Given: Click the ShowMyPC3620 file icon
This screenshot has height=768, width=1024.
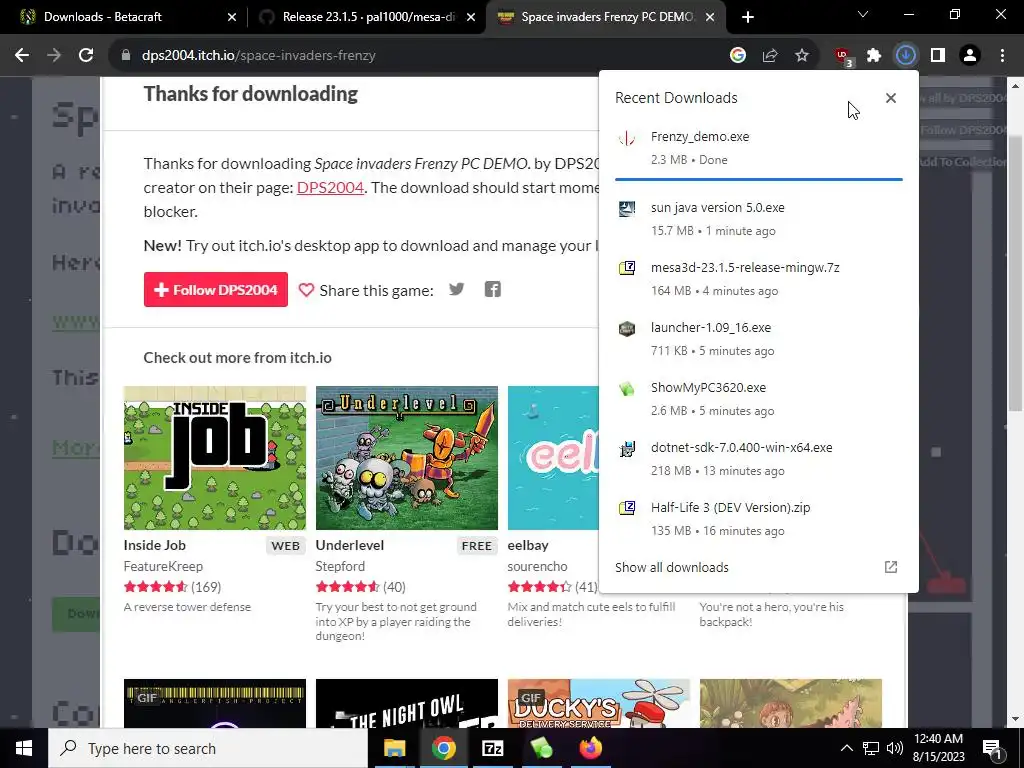Looking at the screenshot, I should click(x=627, y=389).
